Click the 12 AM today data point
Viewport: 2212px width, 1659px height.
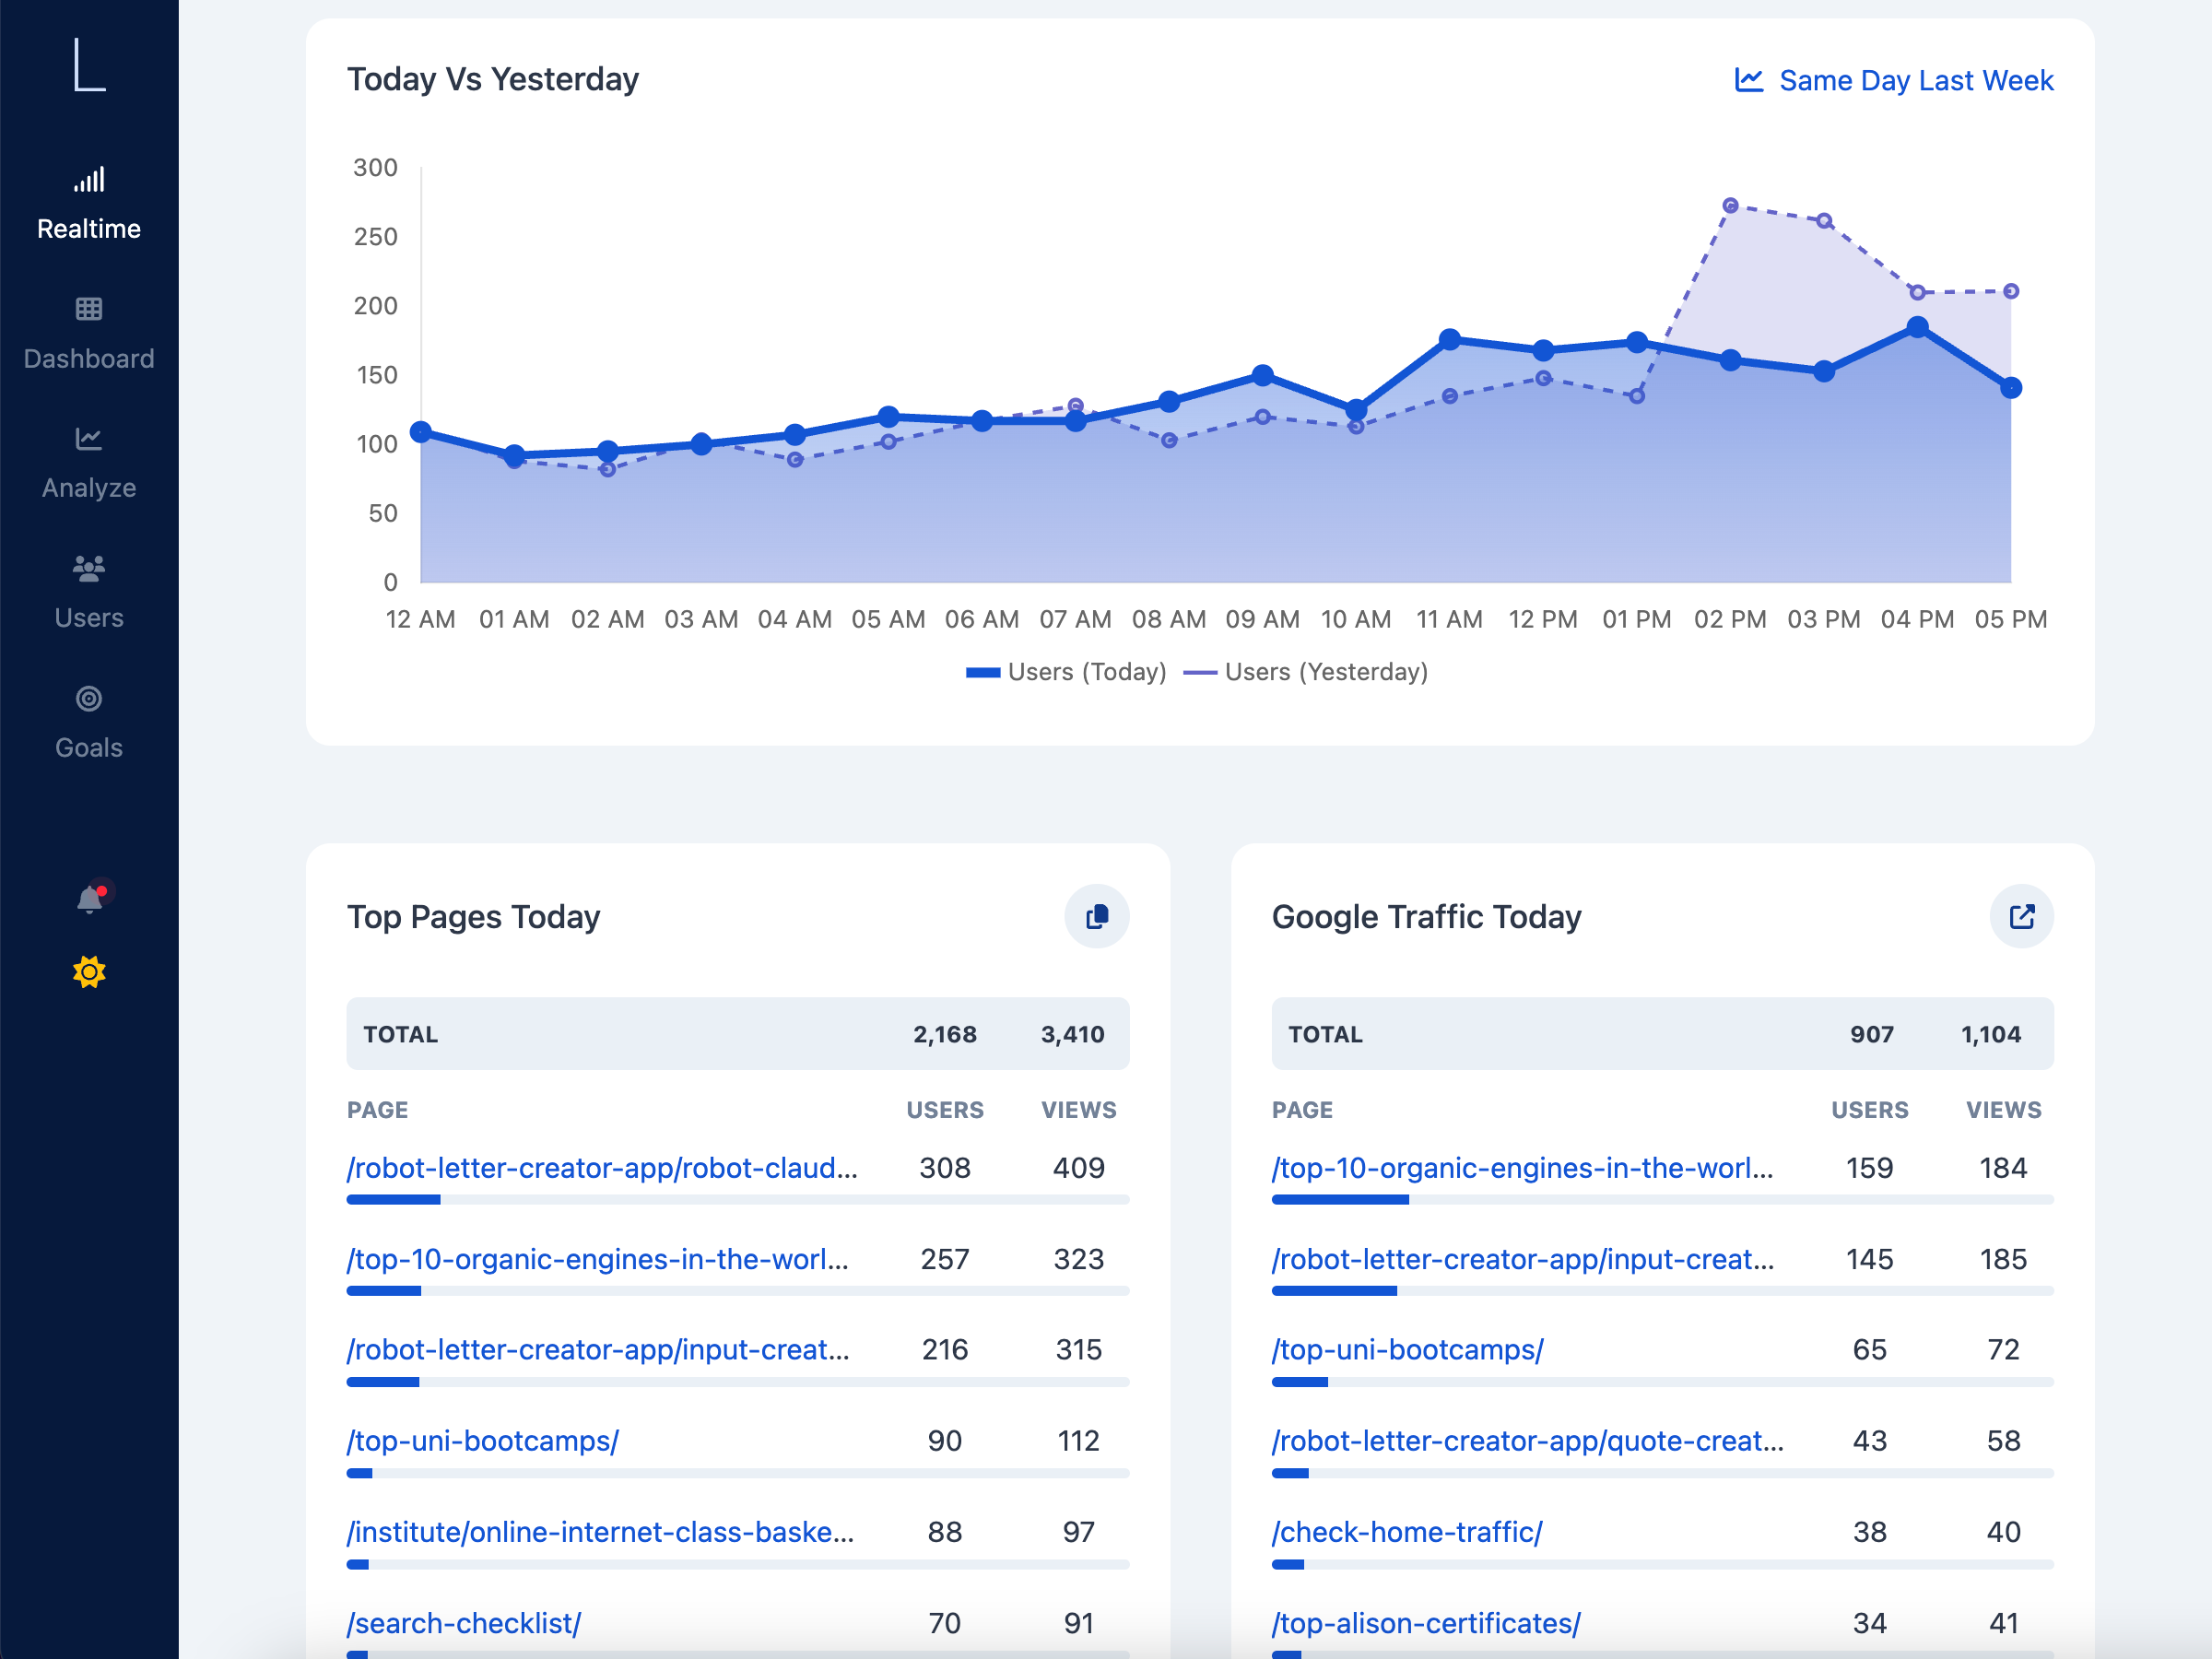pyautogui.click(x=421, y=432)
